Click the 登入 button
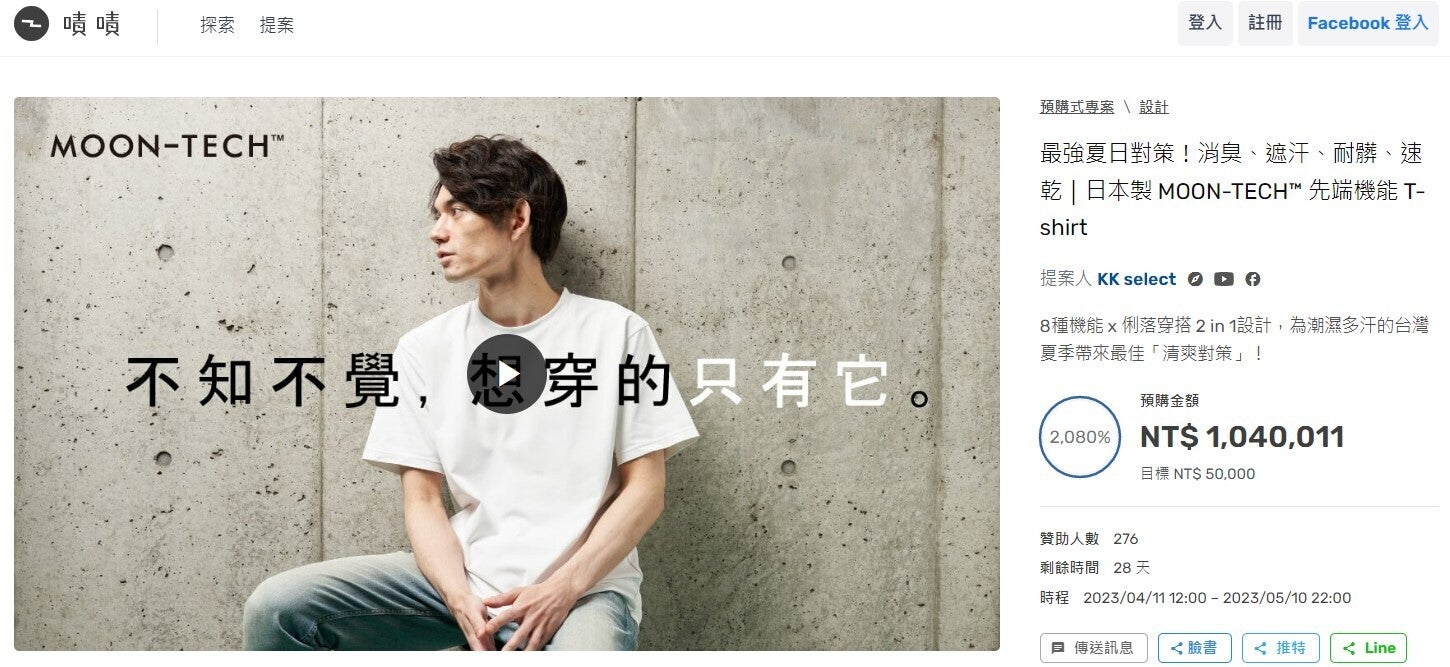The height and width of the screenshot is (667, 1450). 1205,23
